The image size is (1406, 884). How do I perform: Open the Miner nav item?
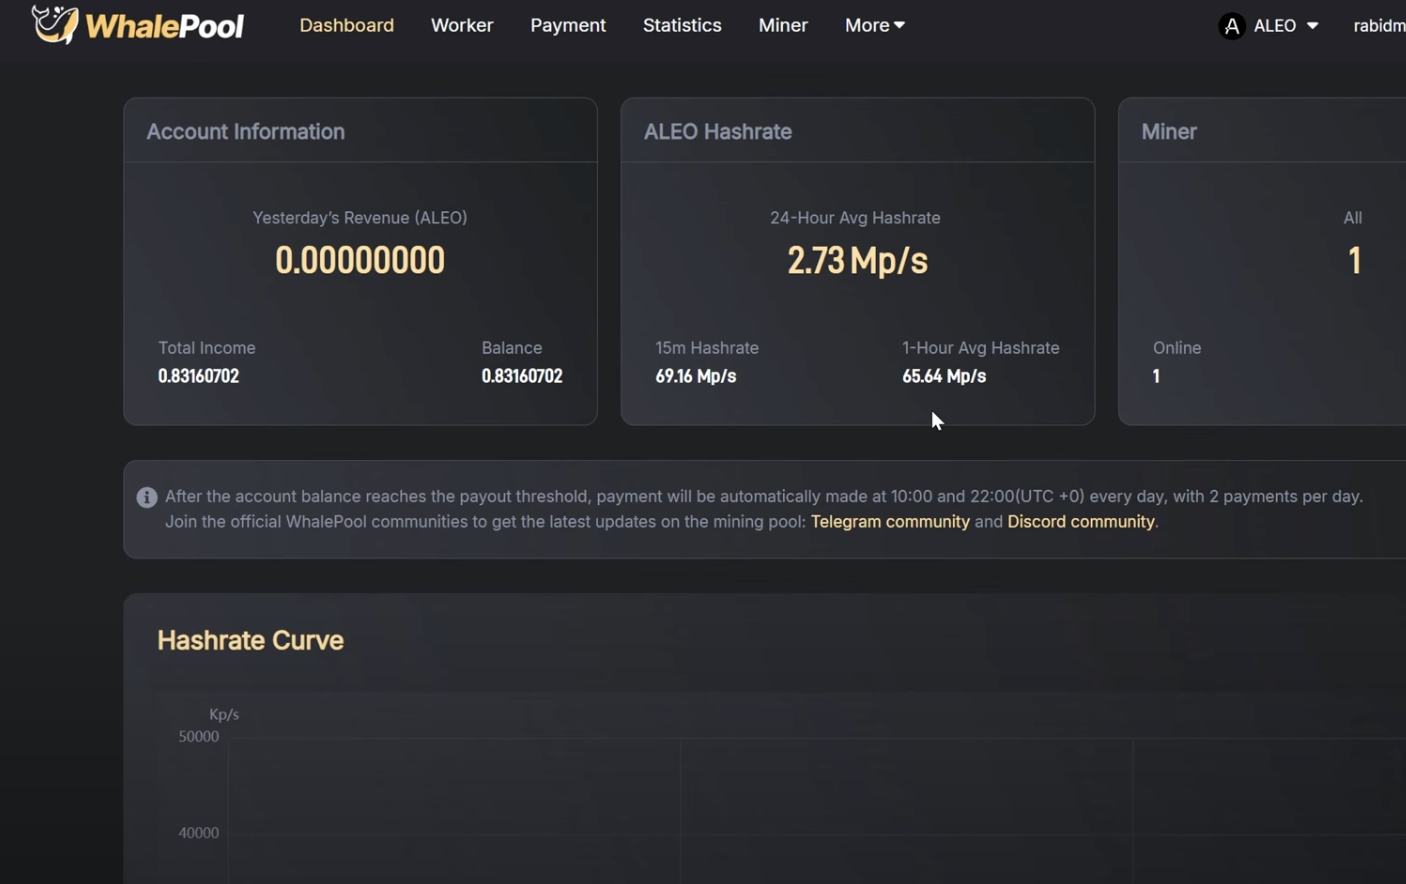pyautogui.click(x=783, y=25)
